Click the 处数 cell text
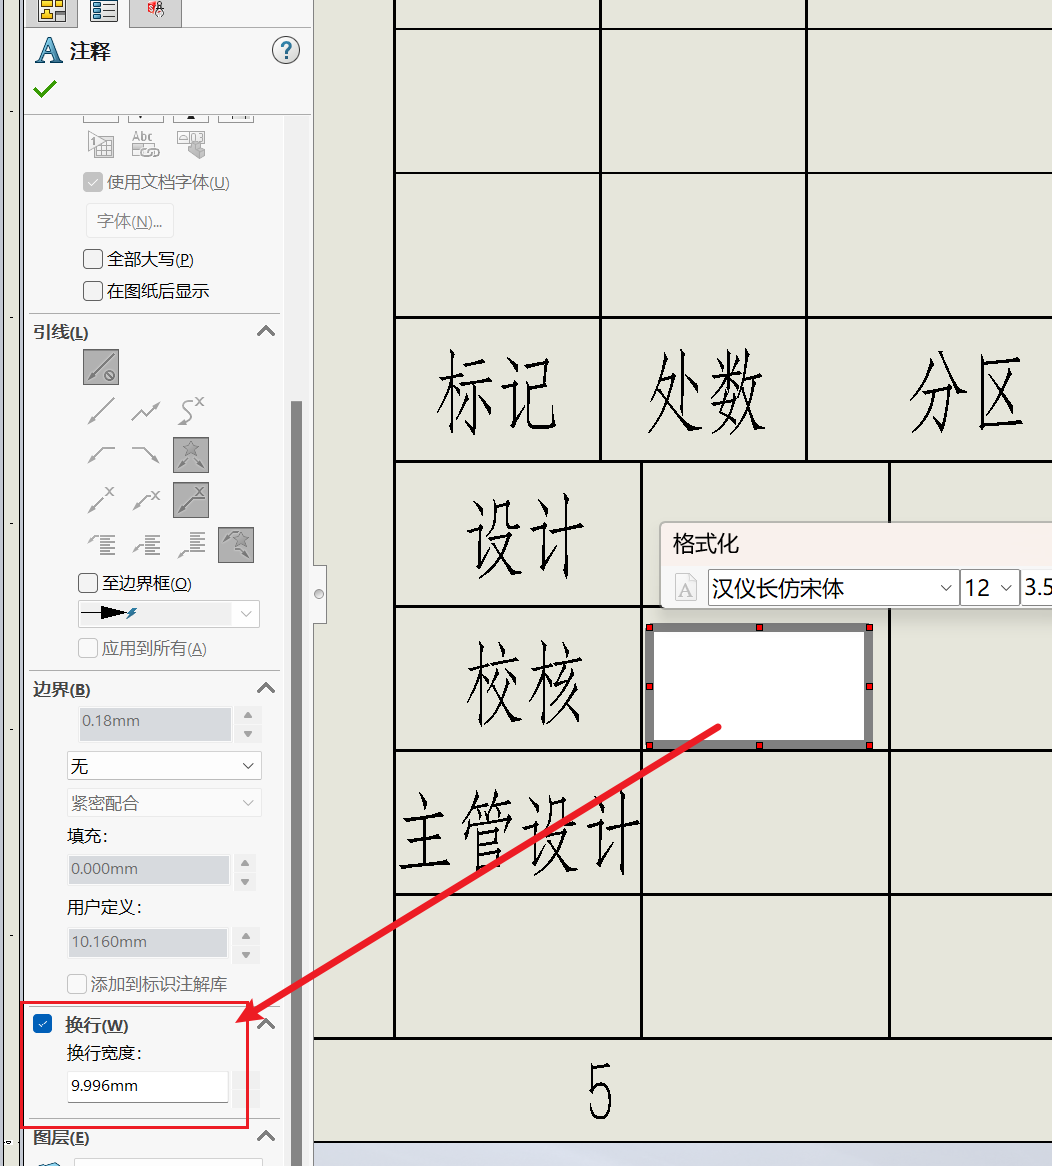Image resolution: width=1052 pixels, height=1166 pixels. (705, 391)
